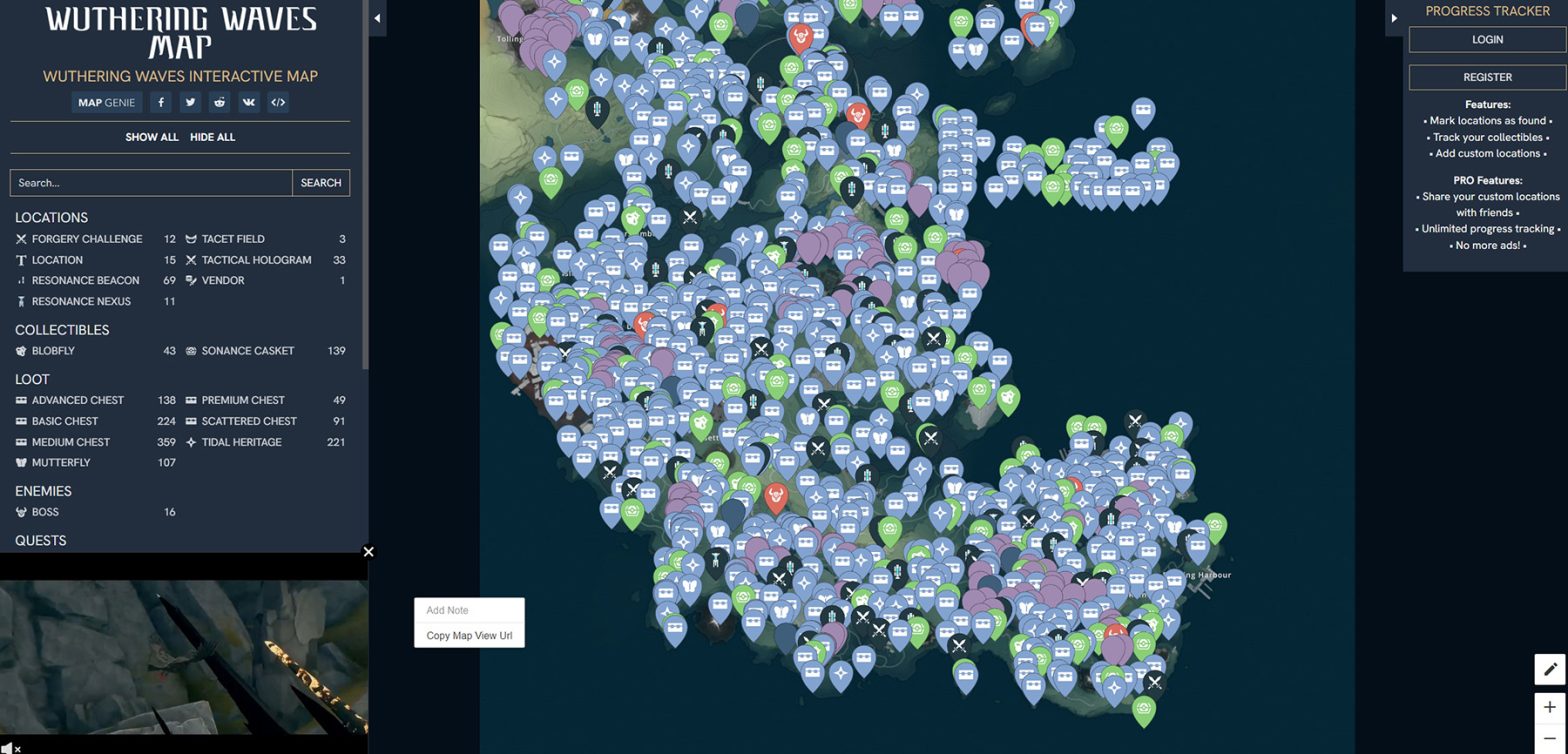The height and width of the screenshot is (754, 1568).
Task: Close the video ad overlay
Action: tap(368, 552)
